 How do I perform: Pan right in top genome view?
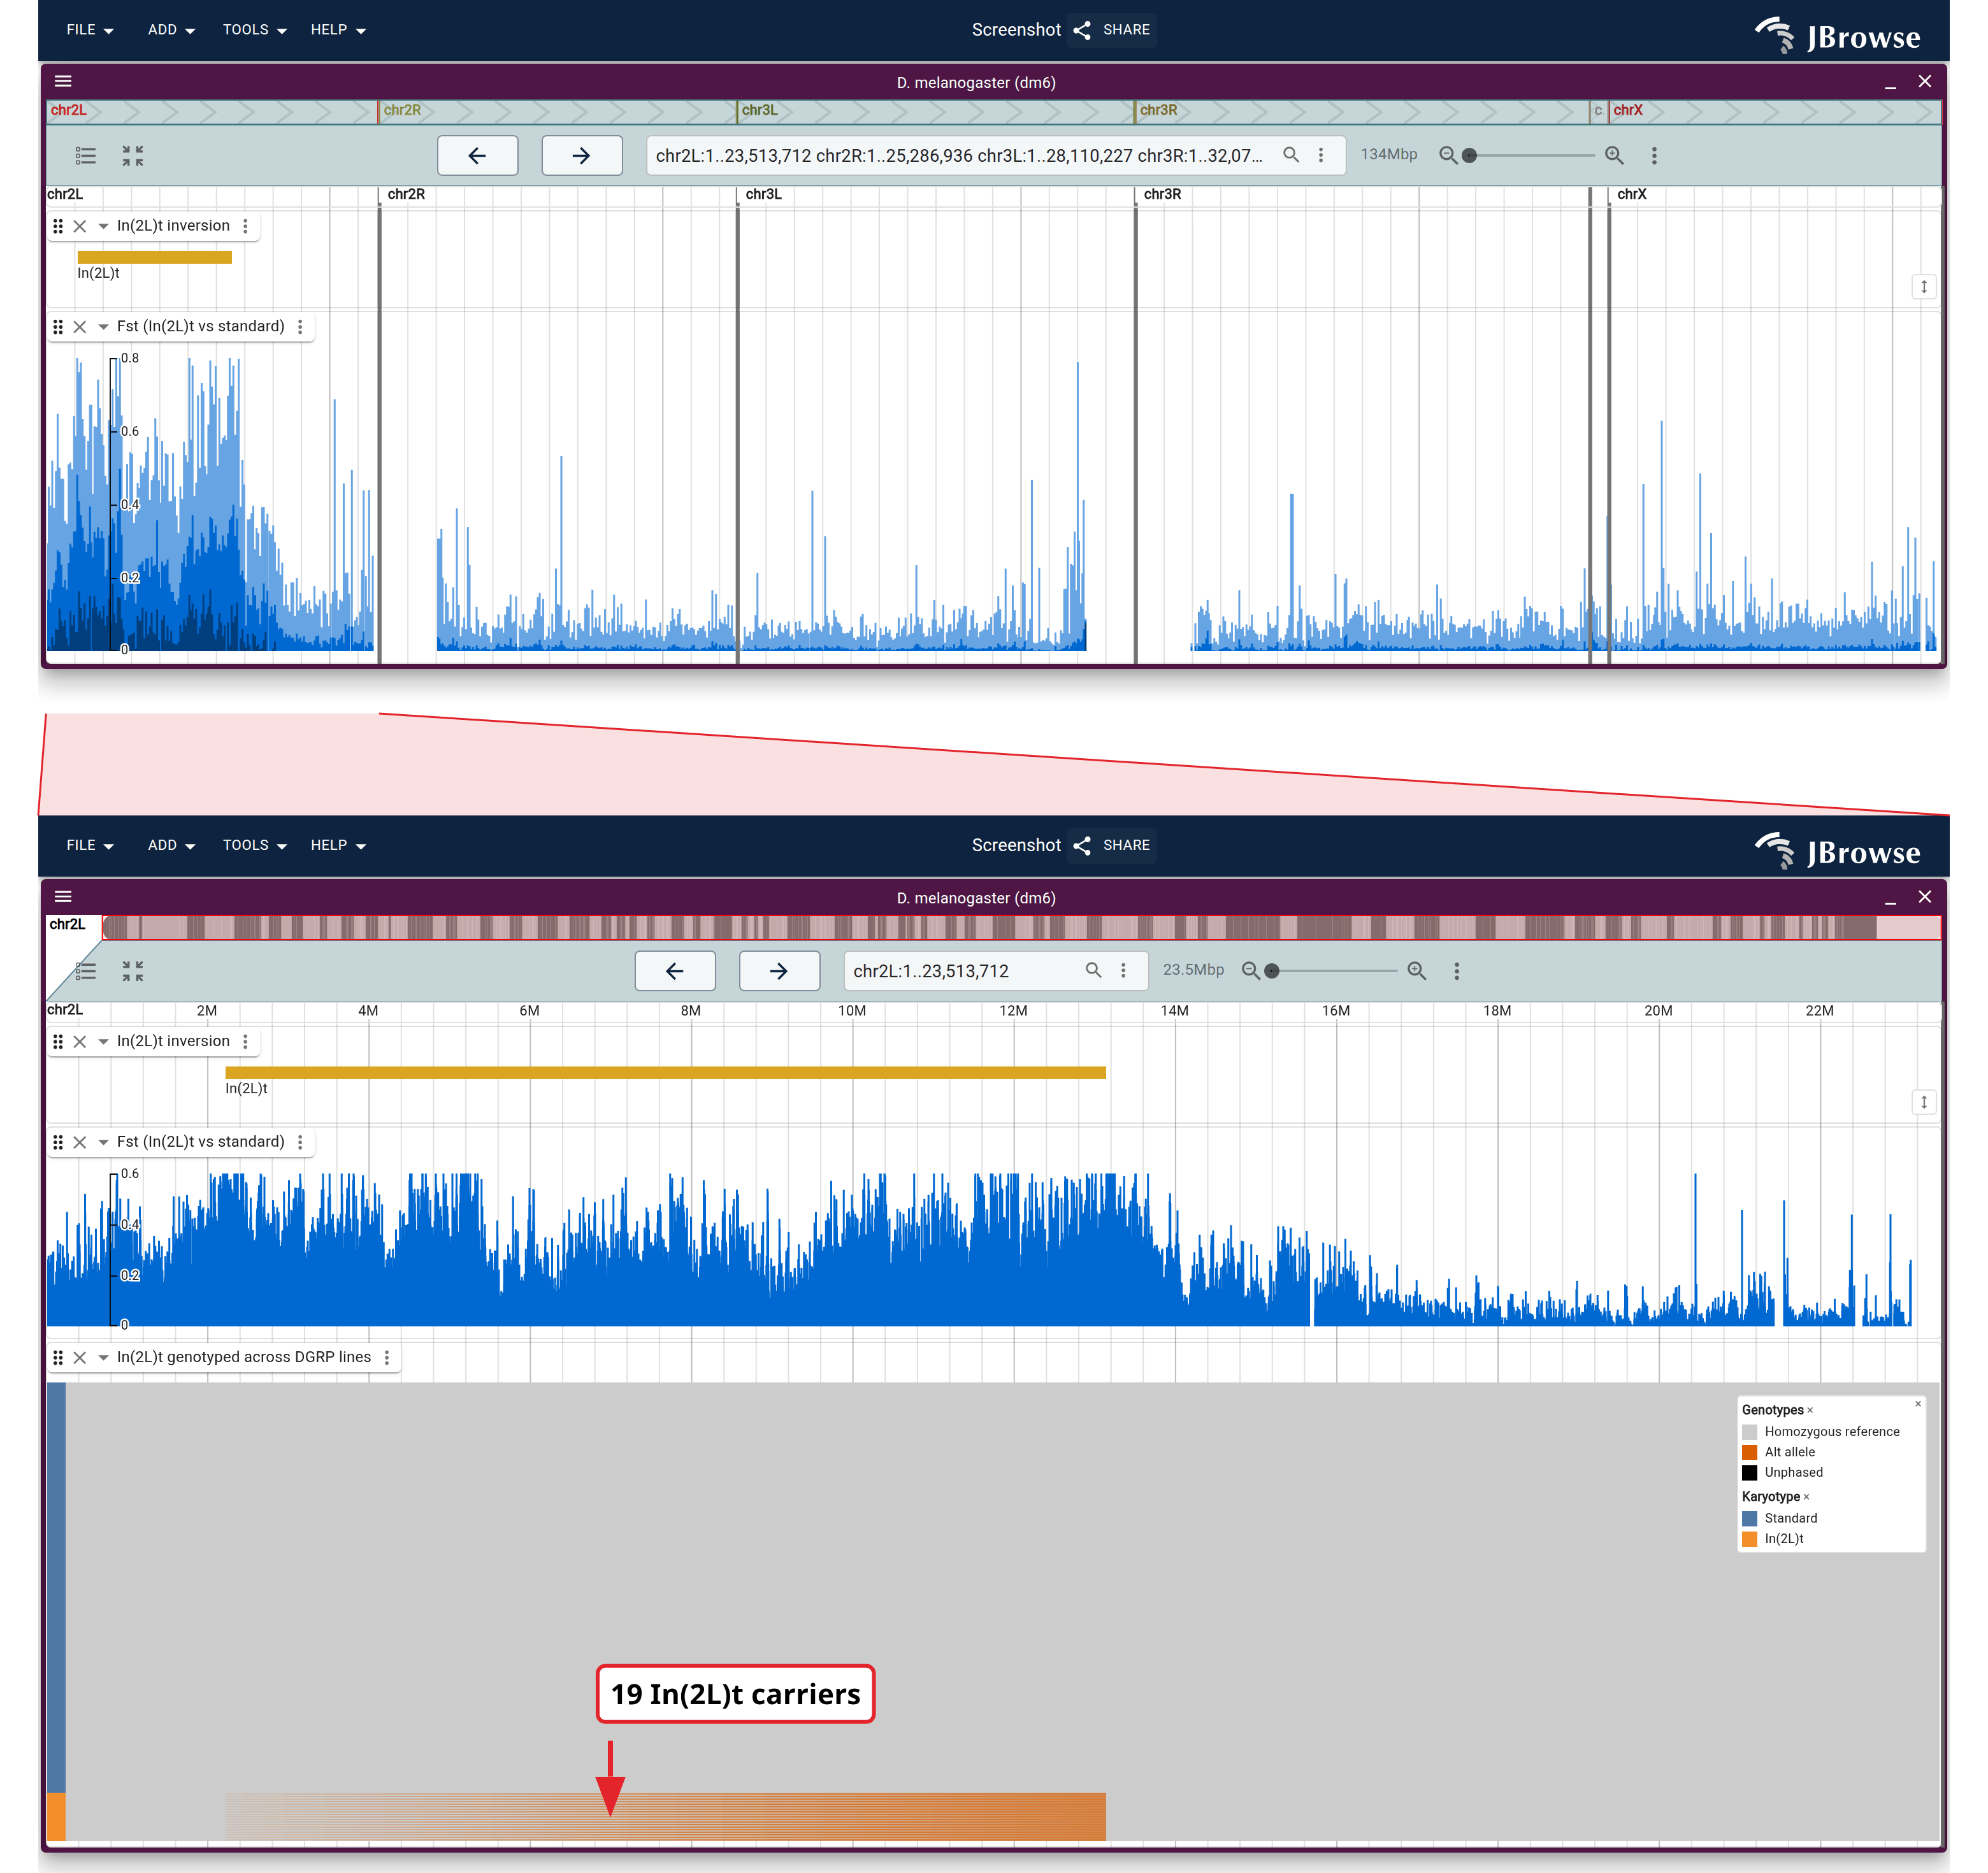tap(582, 155)
